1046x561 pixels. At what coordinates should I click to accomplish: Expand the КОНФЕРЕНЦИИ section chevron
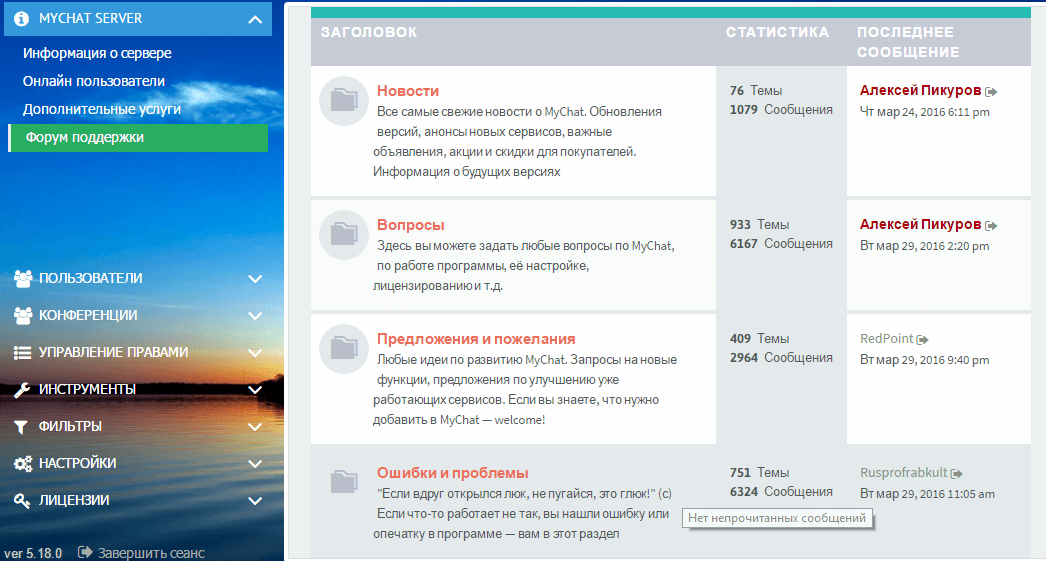coord(255,316)
